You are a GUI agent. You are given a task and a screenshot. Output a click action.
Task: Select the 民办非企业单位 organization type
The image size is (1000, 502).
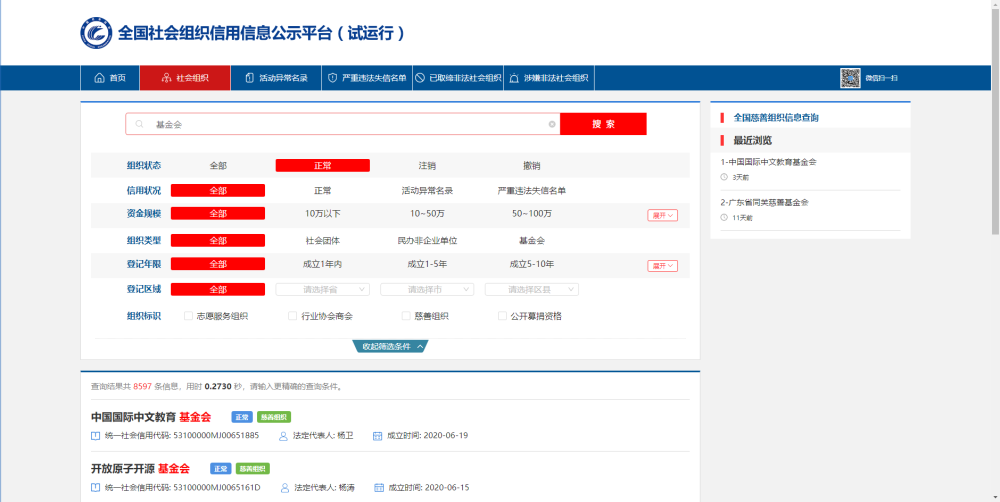click(427, 240)
